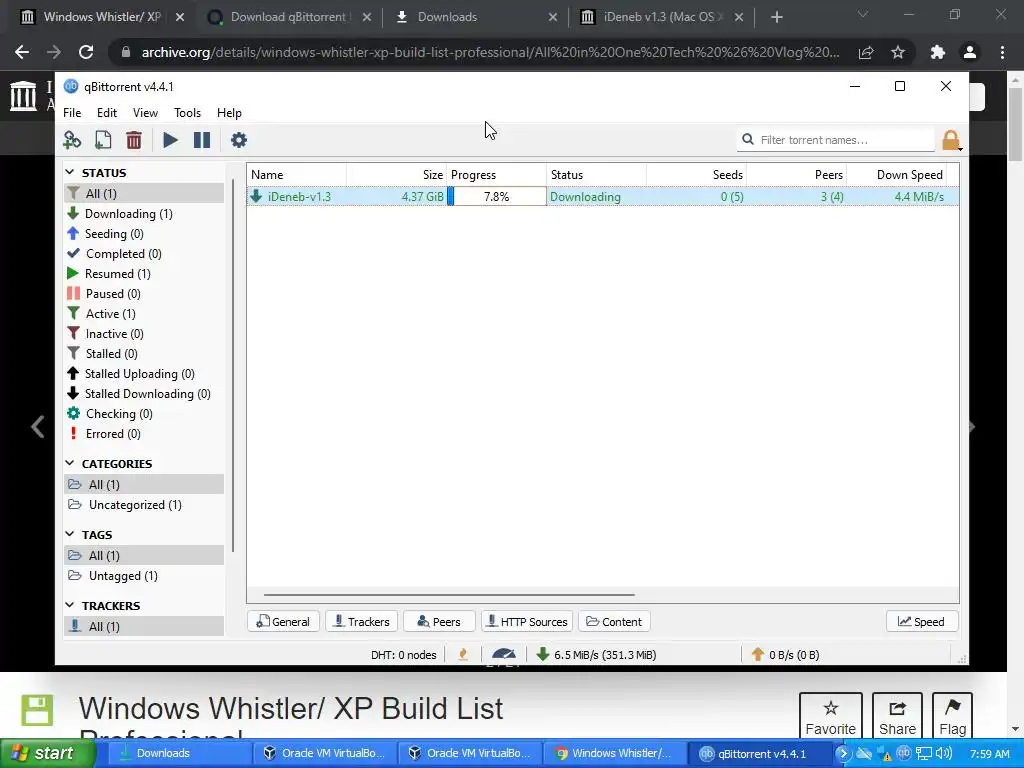The image size is (1024, 768).
Task: Collapse the TAGS section
Action: [x=70, y=534]
